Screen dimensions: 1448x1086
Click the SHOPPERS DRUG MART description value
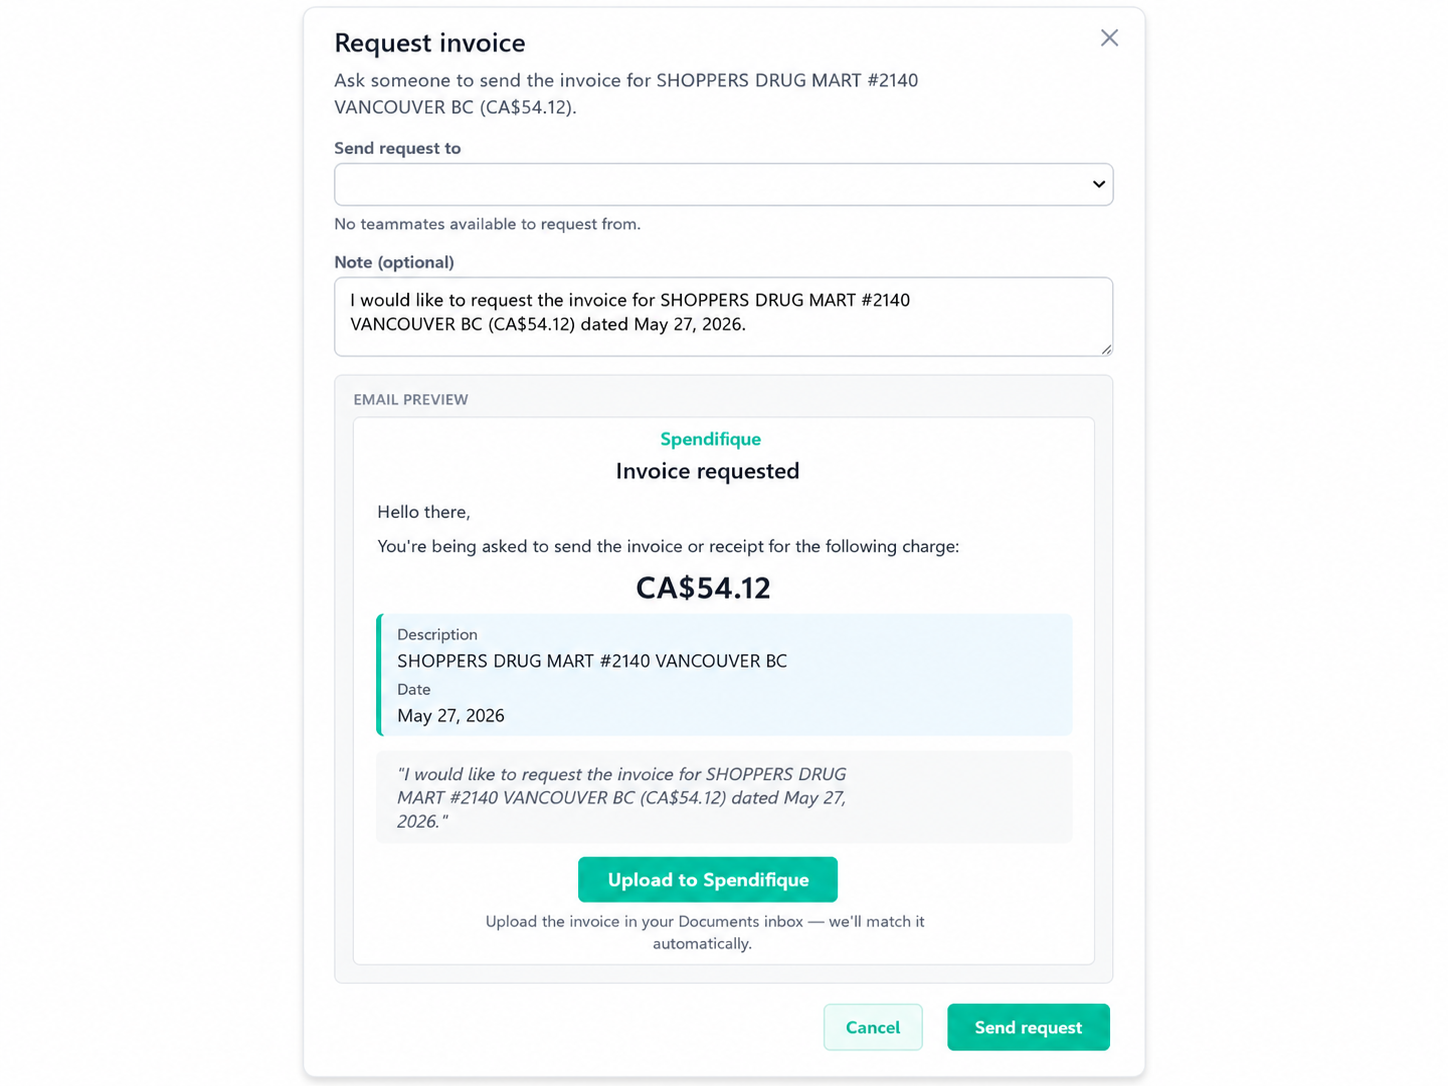[x=592, y=661]
